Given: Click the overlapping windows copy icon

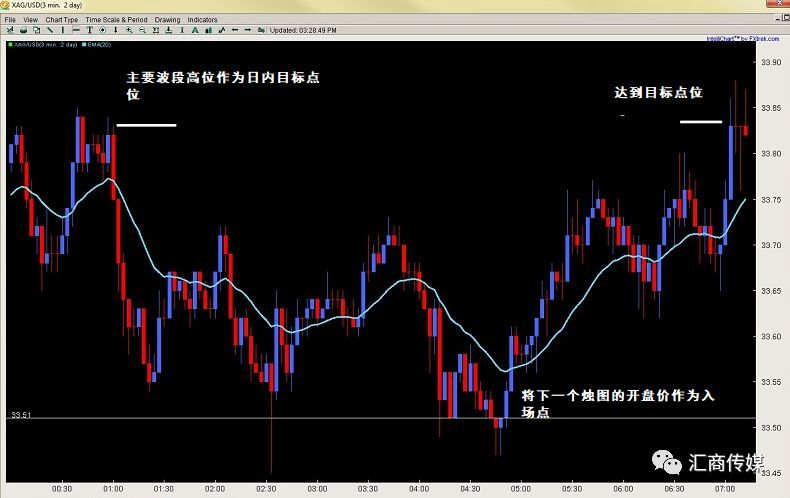Looking at the screenshot, I should 36,30.
